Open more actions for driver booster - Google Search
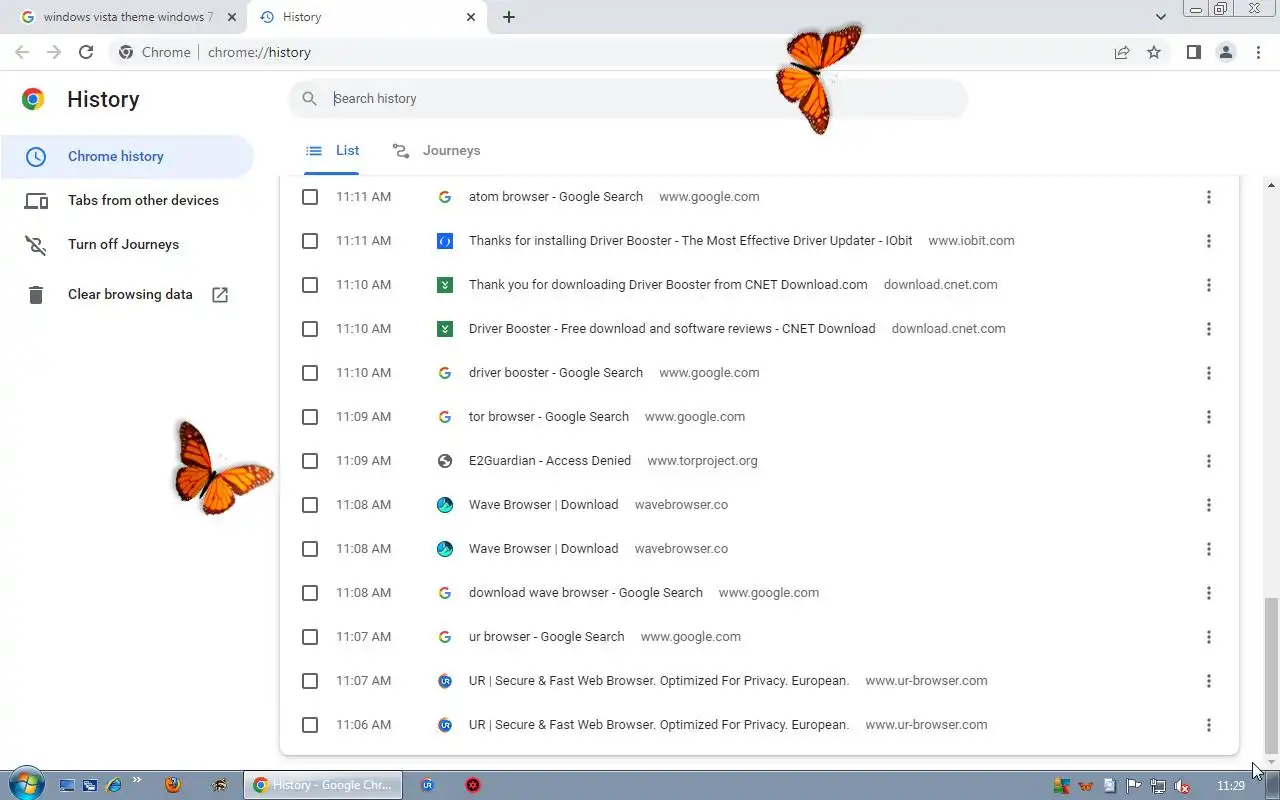Image resolution: width=1280 pixels, height=800 pixels. pos(1208,373)
